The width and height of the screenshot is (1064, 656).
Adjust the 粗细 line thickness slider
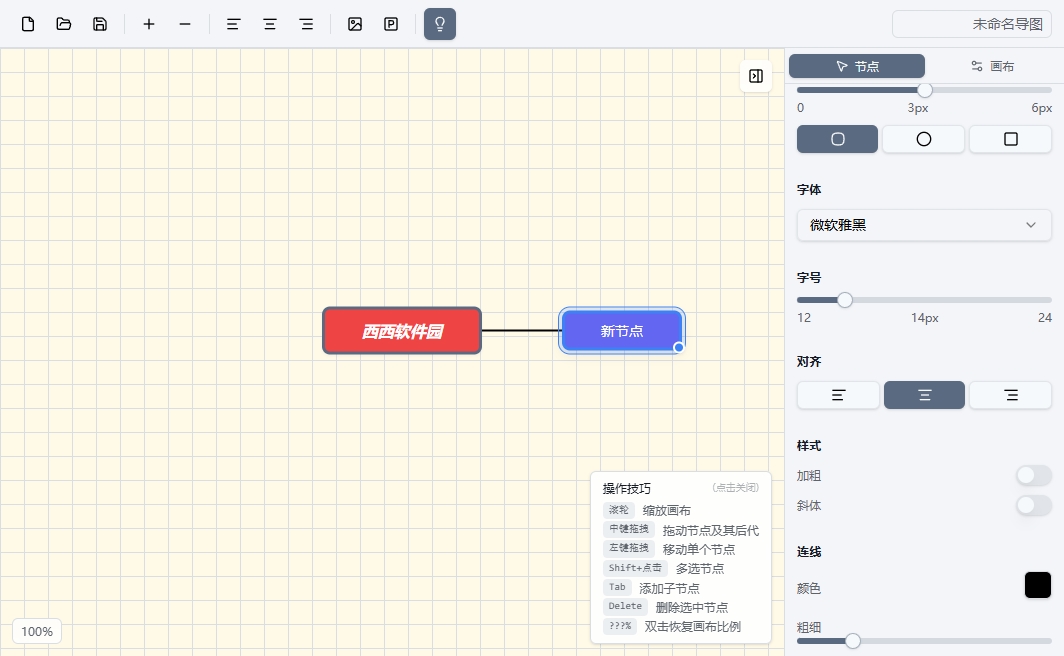(853, 641)
